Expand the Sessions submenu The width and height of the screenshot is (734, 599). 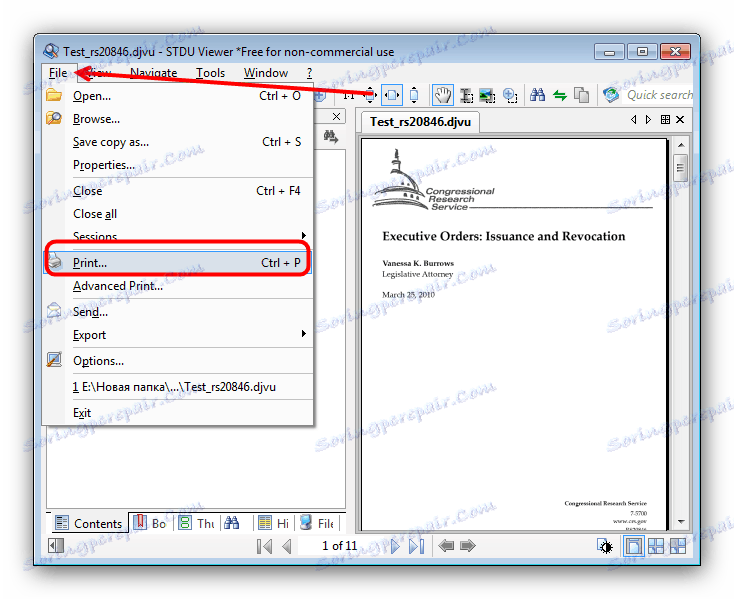pyautogui.click(x=178, y=236)
